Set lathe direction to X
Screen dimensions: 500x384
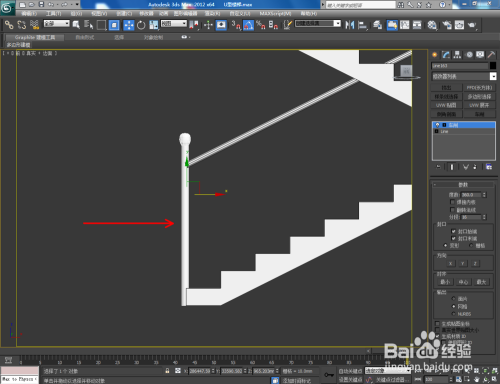tap(450, 264)
